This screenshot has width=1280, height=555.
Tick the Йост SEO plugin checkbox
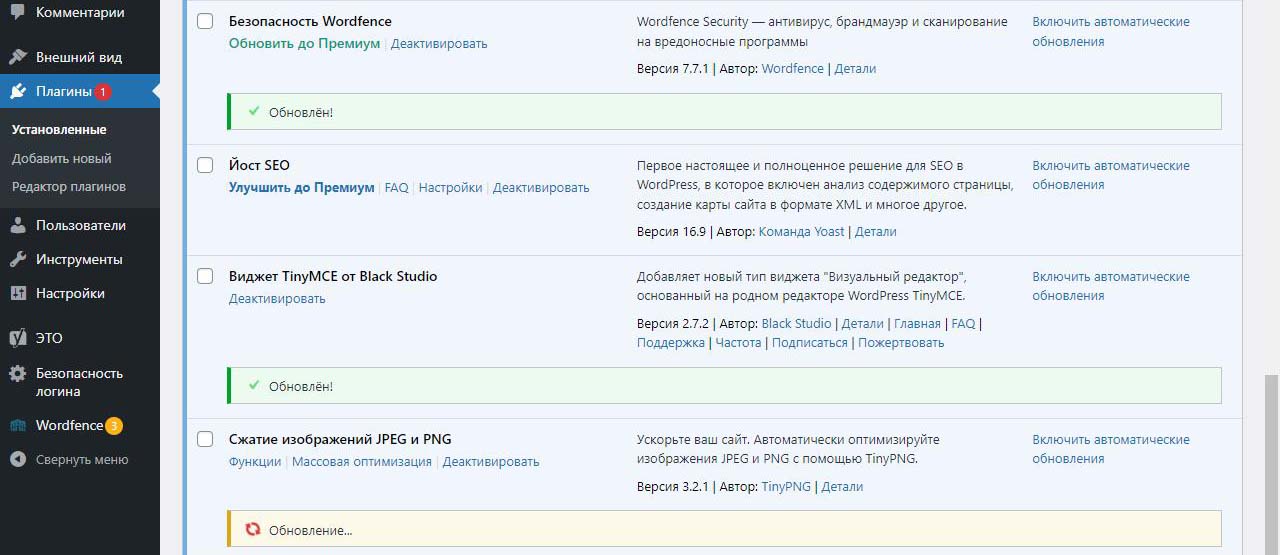pos(205,165)
